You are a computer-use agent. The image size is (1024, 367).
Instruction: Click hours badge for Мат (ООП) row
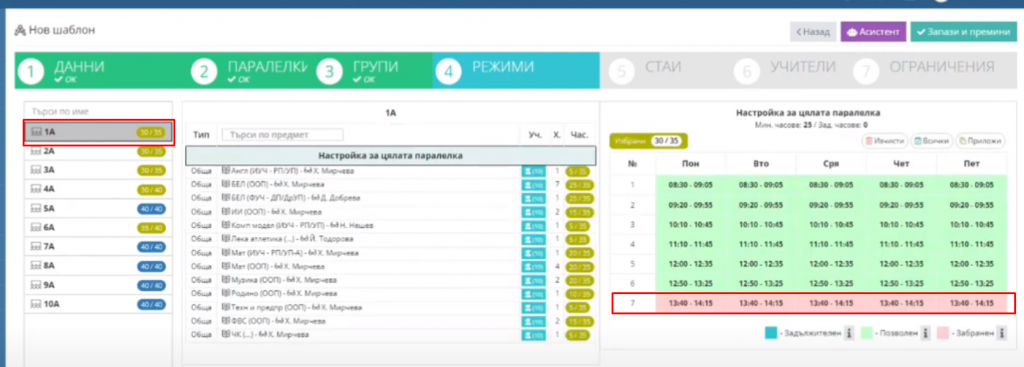coord(577,266)
